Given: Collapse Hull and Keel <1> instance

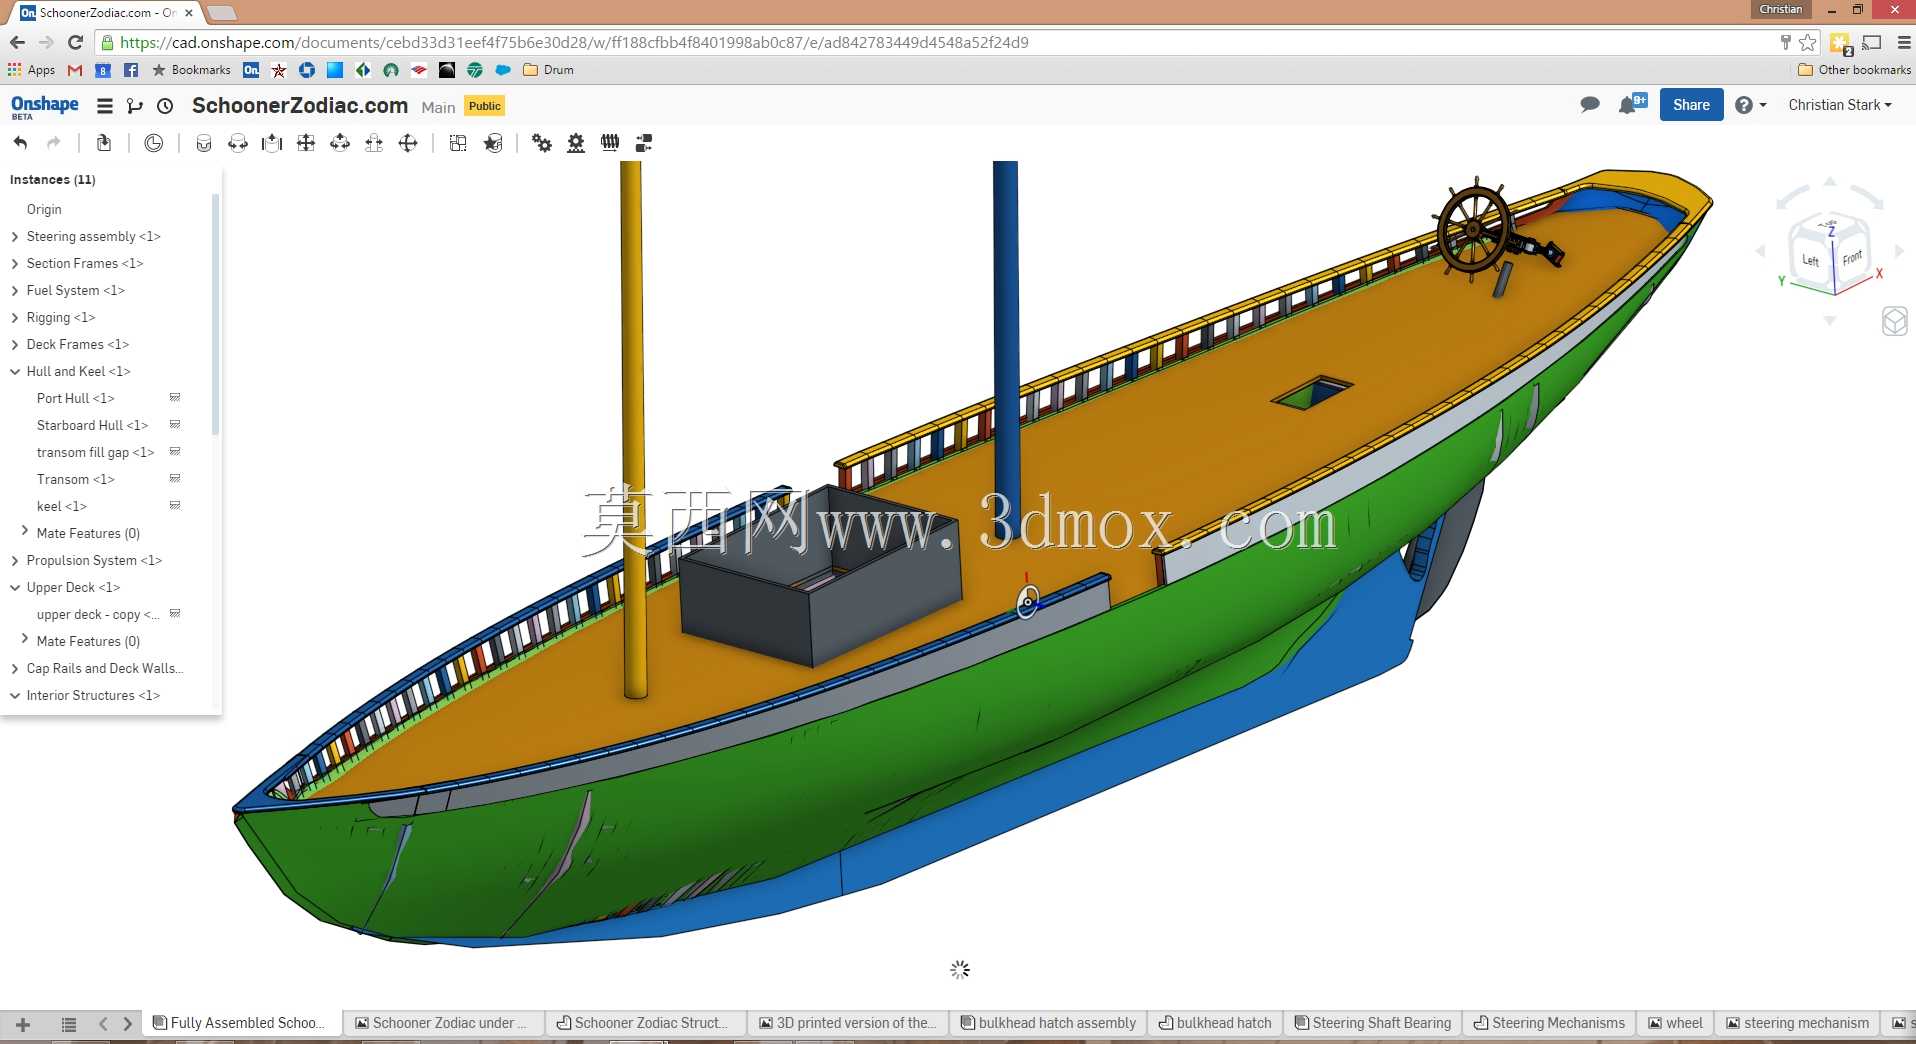Looking at the screenshot, I should click(x=15, y=372).
